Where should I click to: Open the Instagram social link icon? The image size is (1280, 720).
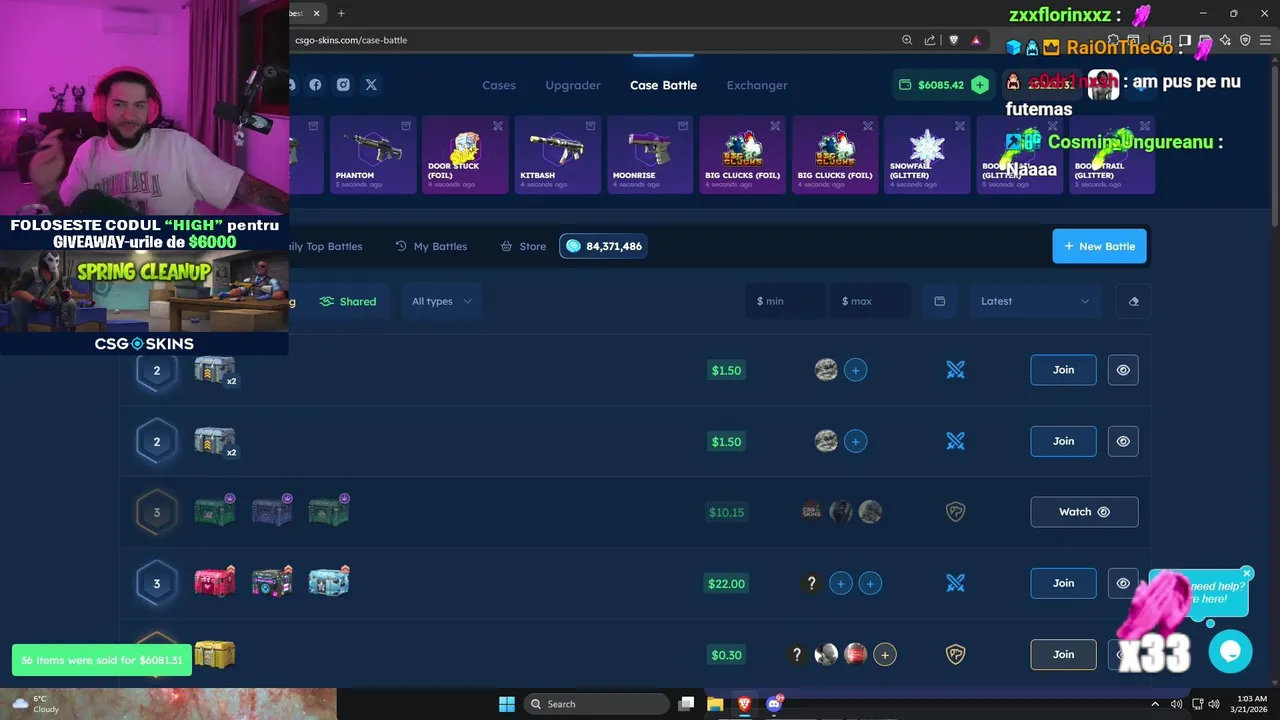point(343,85)
